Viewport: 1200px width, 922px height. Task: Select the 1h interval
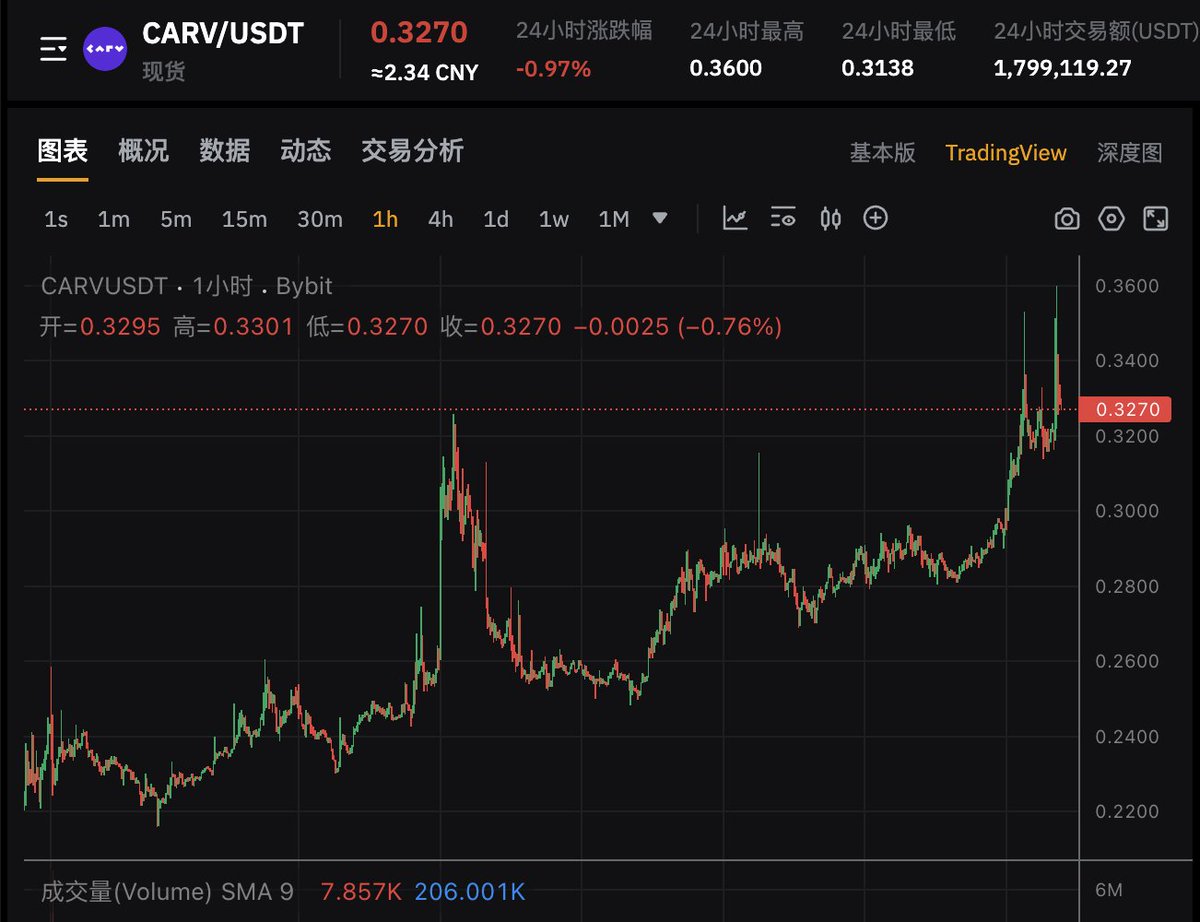coord(385,219)
